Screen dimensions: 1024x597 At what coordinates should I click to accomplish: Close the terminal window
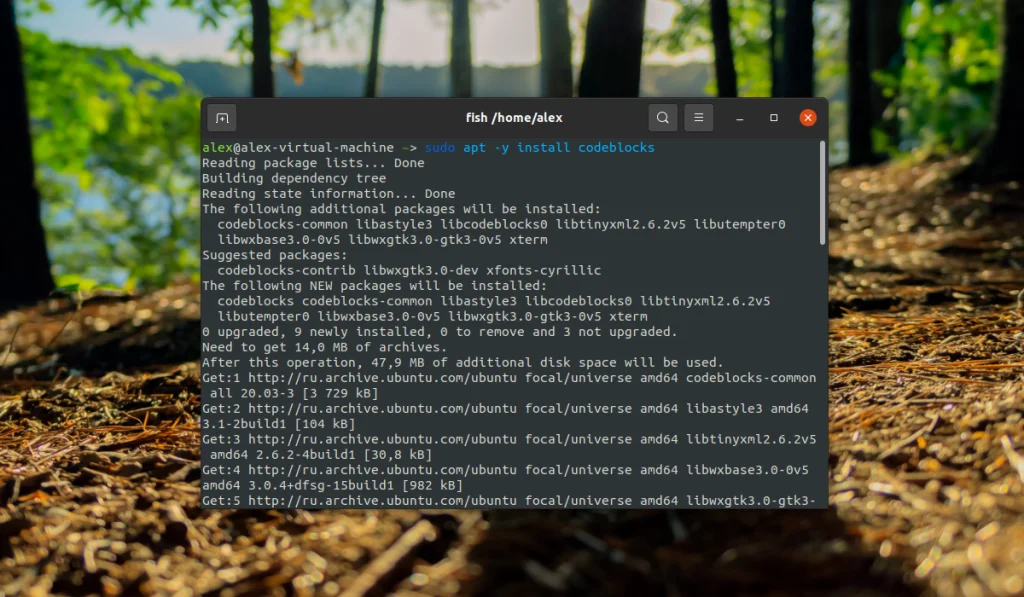coord(807,117)
